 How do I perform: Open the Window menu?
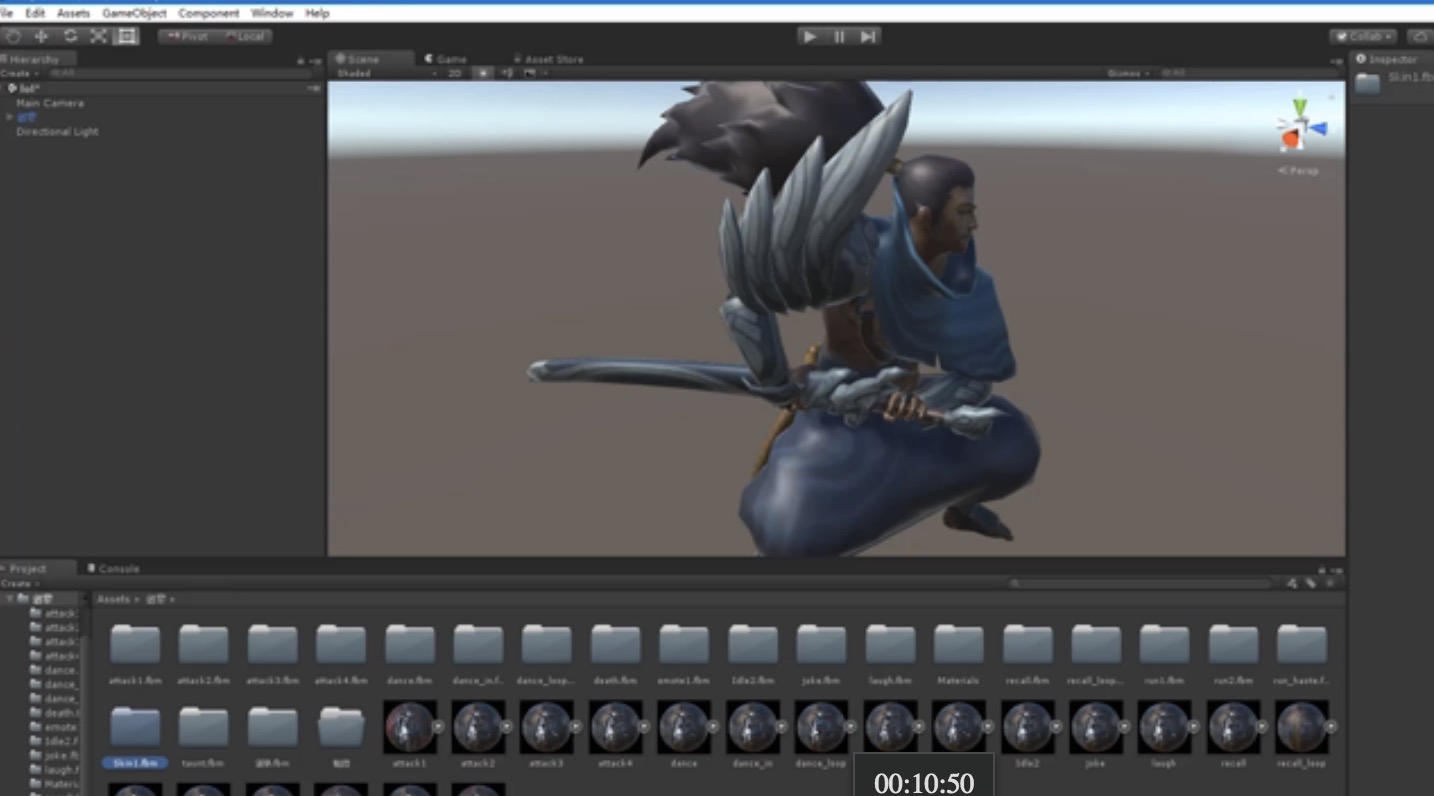pyautogui.click(x=272, y=13)
